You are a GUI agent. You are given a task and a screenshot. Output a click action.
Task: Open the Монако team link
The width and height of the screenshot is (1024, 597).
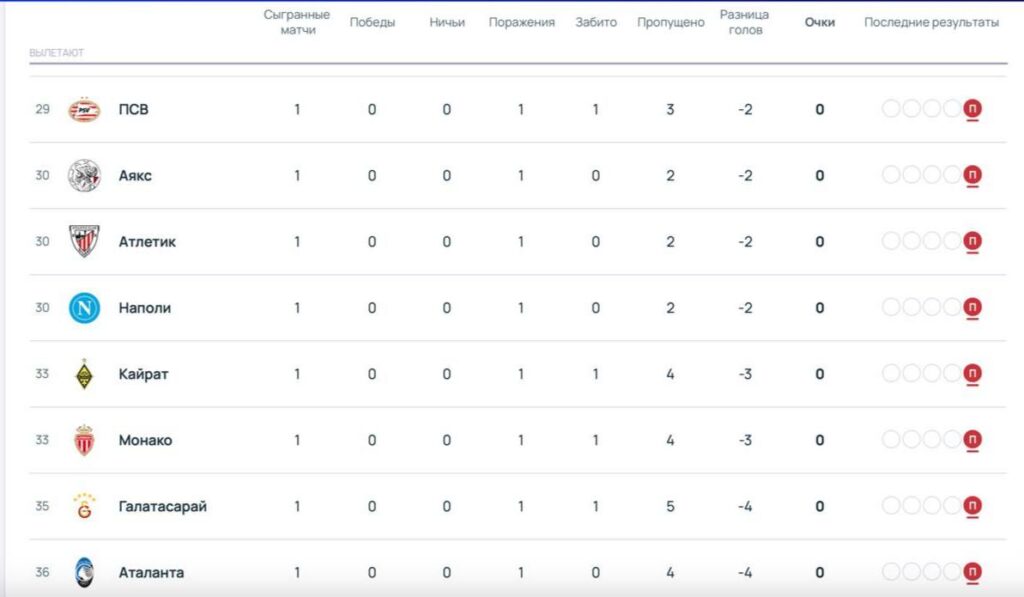[x=145, y=440]
